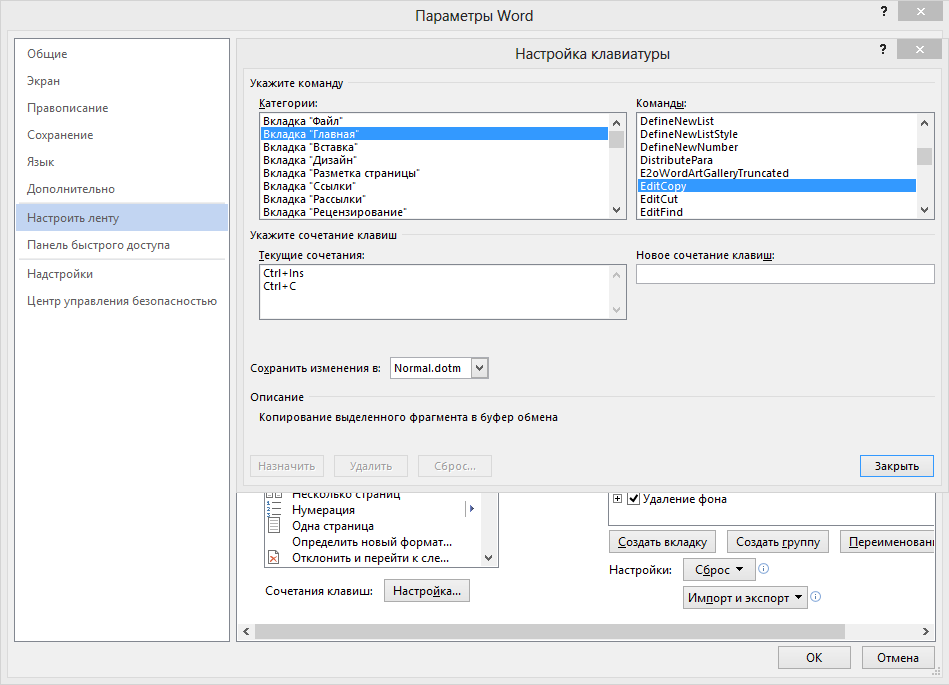Screen dimensions: 949x685
Task: Select Вкладка "Дизайн" category
Action: (x=434, y=160)
